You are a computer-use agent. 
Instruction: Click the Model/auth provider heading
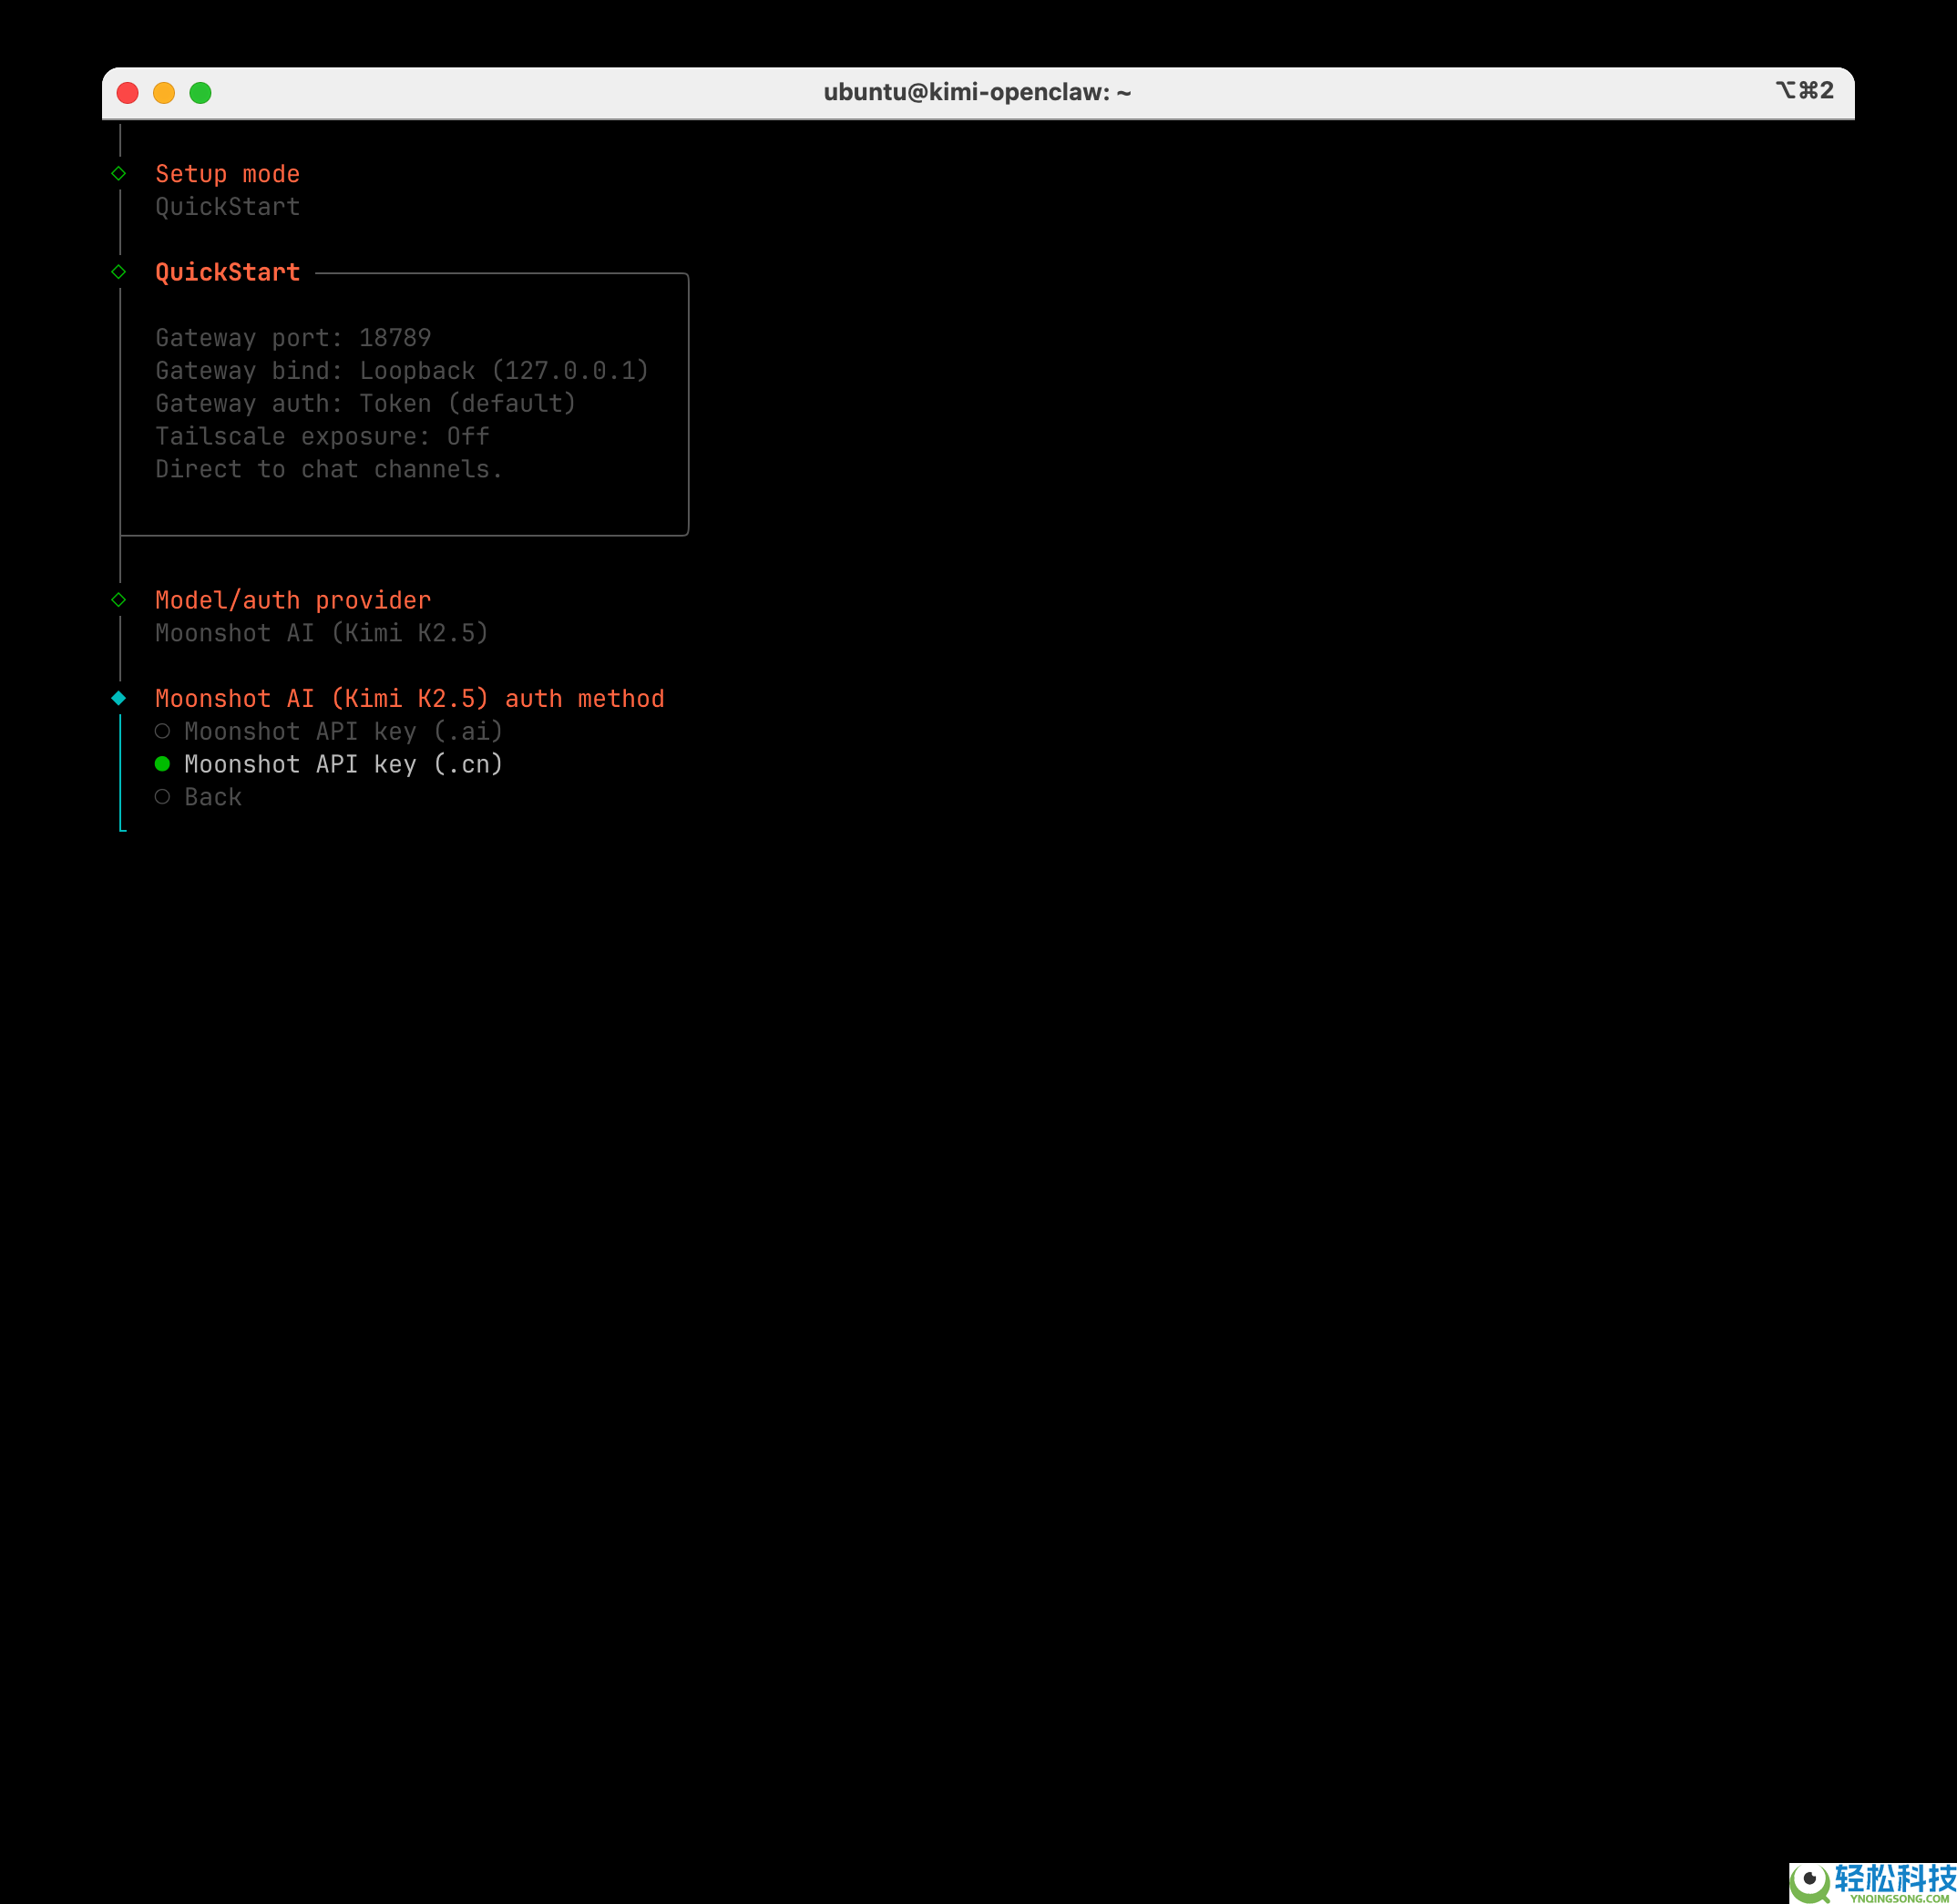click(x=293, y=600)
